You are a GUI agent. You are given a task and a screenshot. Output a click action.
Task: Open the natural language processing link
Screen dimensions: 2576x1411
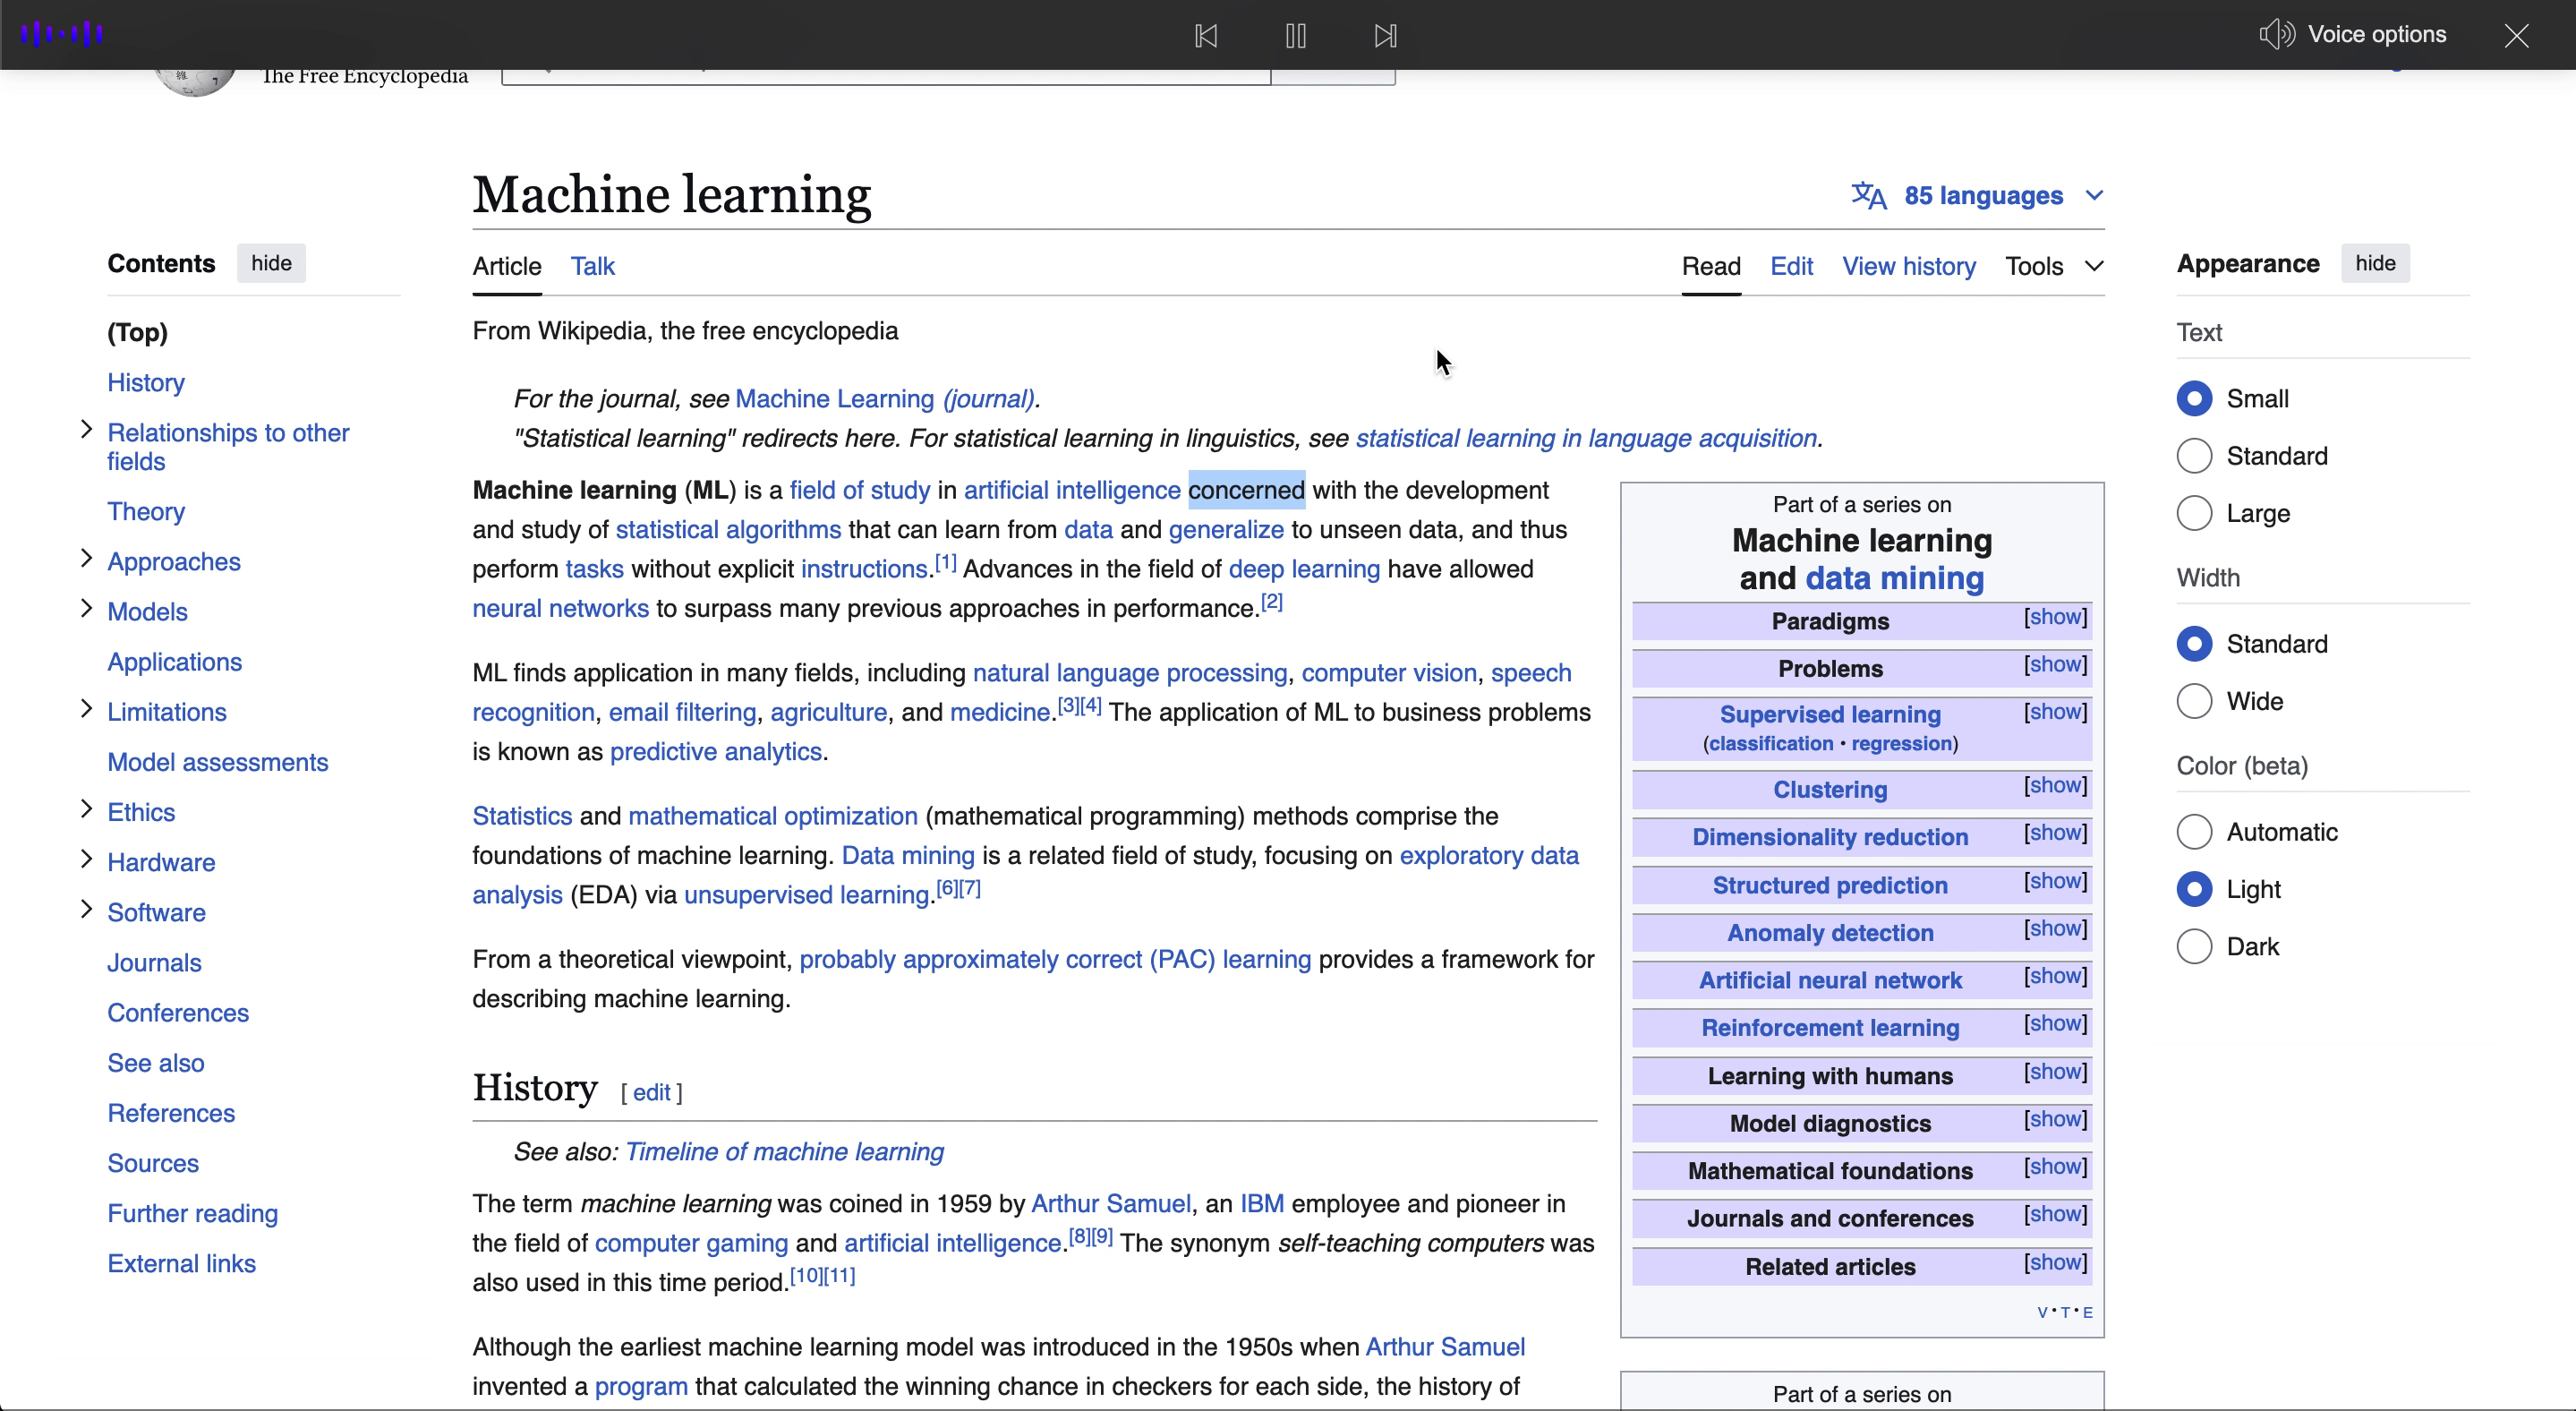[x=1130, y=673]
